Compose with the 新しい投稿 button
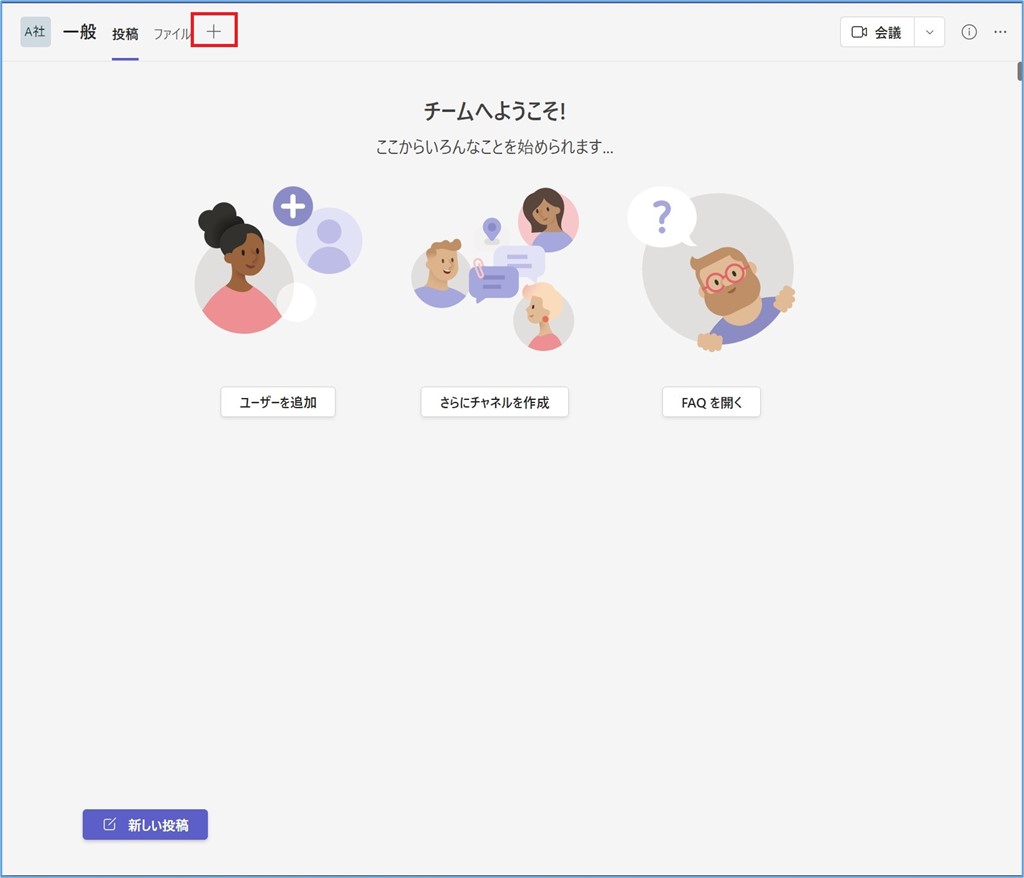This screenshot has height=878, width=1024. (145, 825)
